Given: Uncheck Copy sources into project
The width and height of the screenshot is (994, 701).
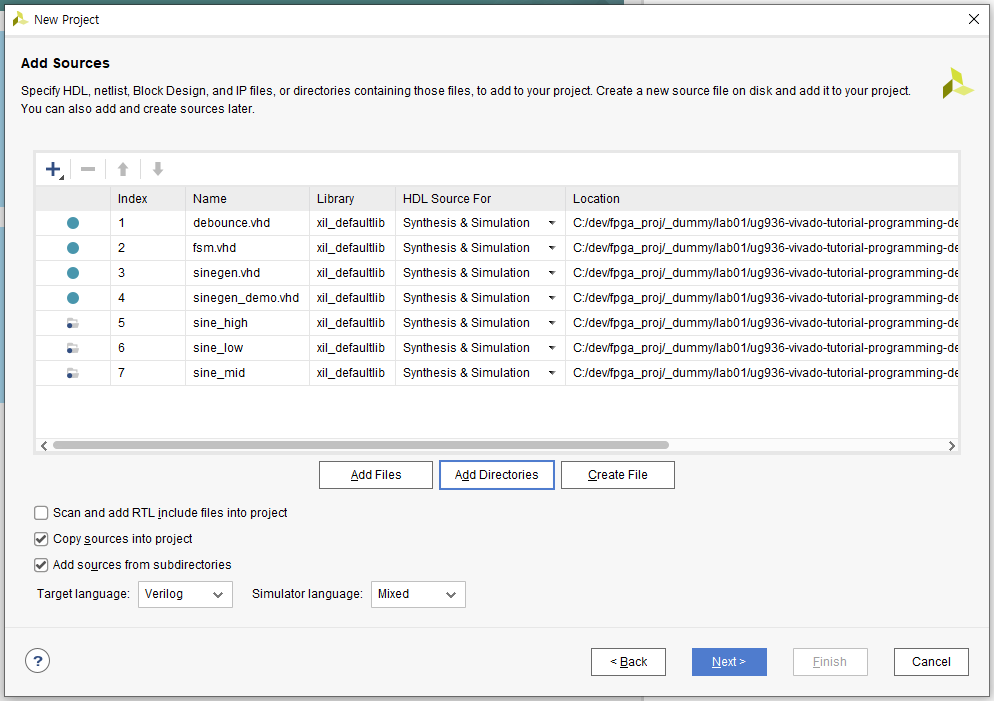Looking at the screenshot, I should point(41,539).
